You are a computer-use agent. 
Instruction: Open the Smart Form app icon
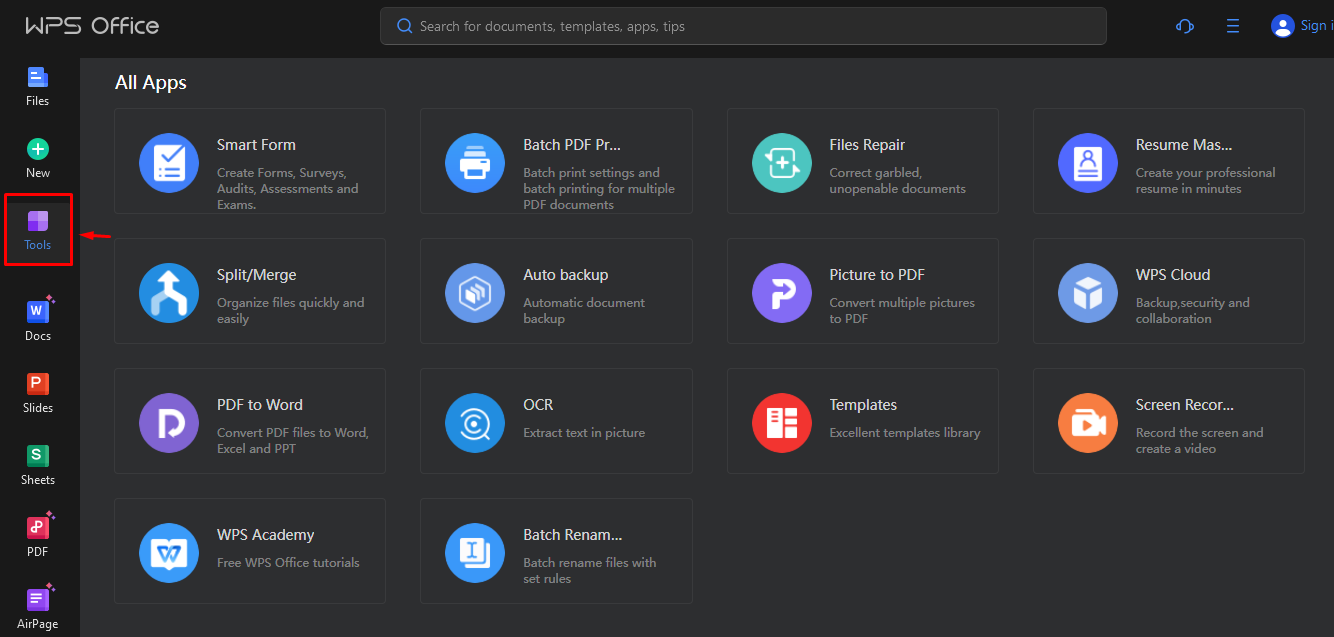point(169,162)
